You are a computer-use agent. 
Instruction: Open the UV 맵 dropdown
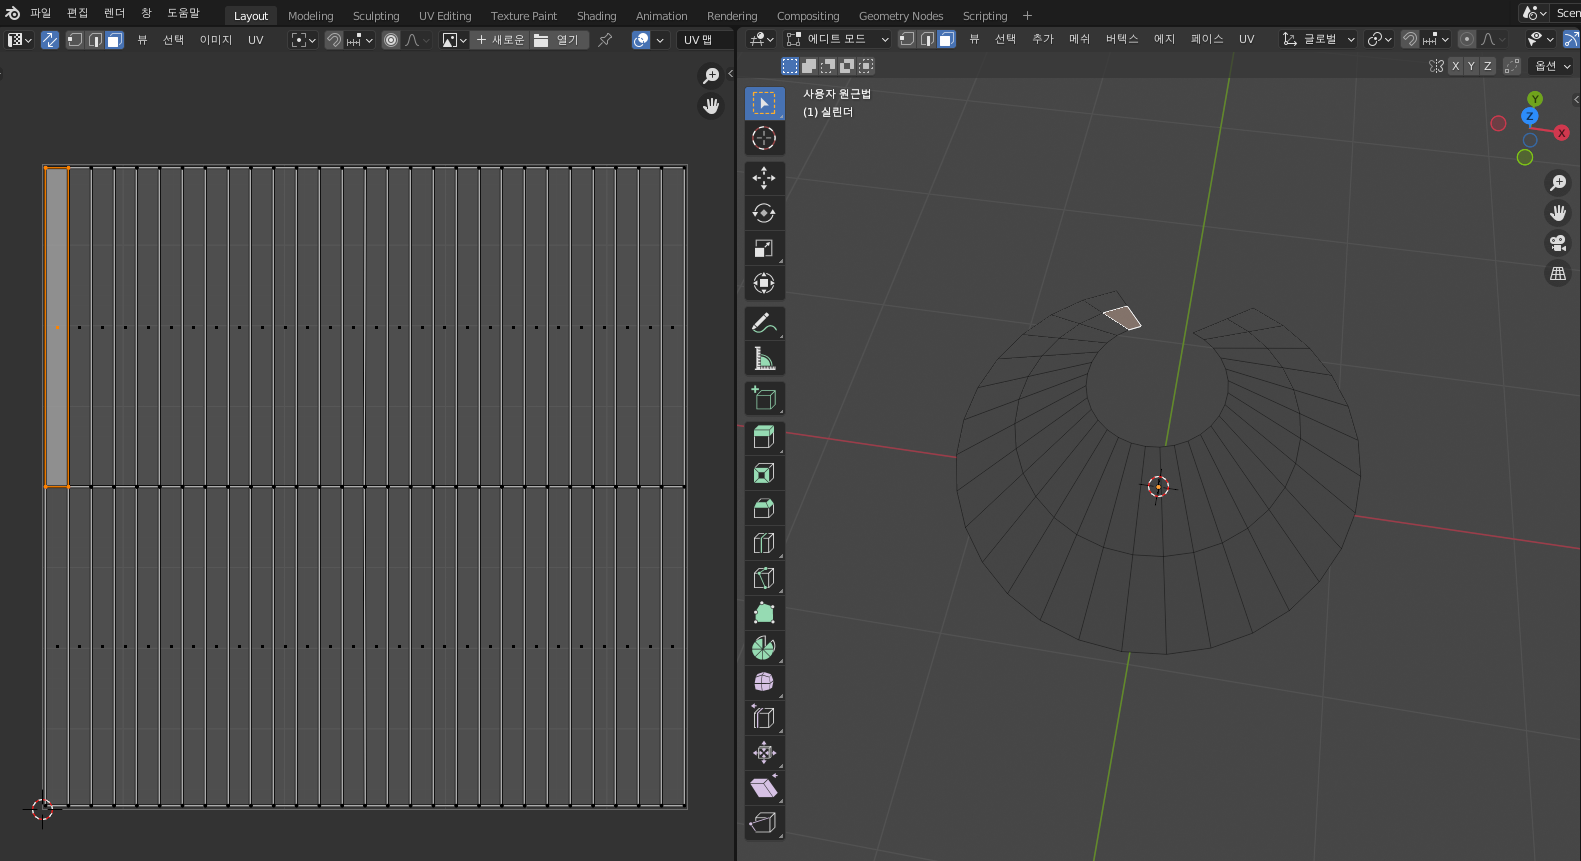point(704,40)
